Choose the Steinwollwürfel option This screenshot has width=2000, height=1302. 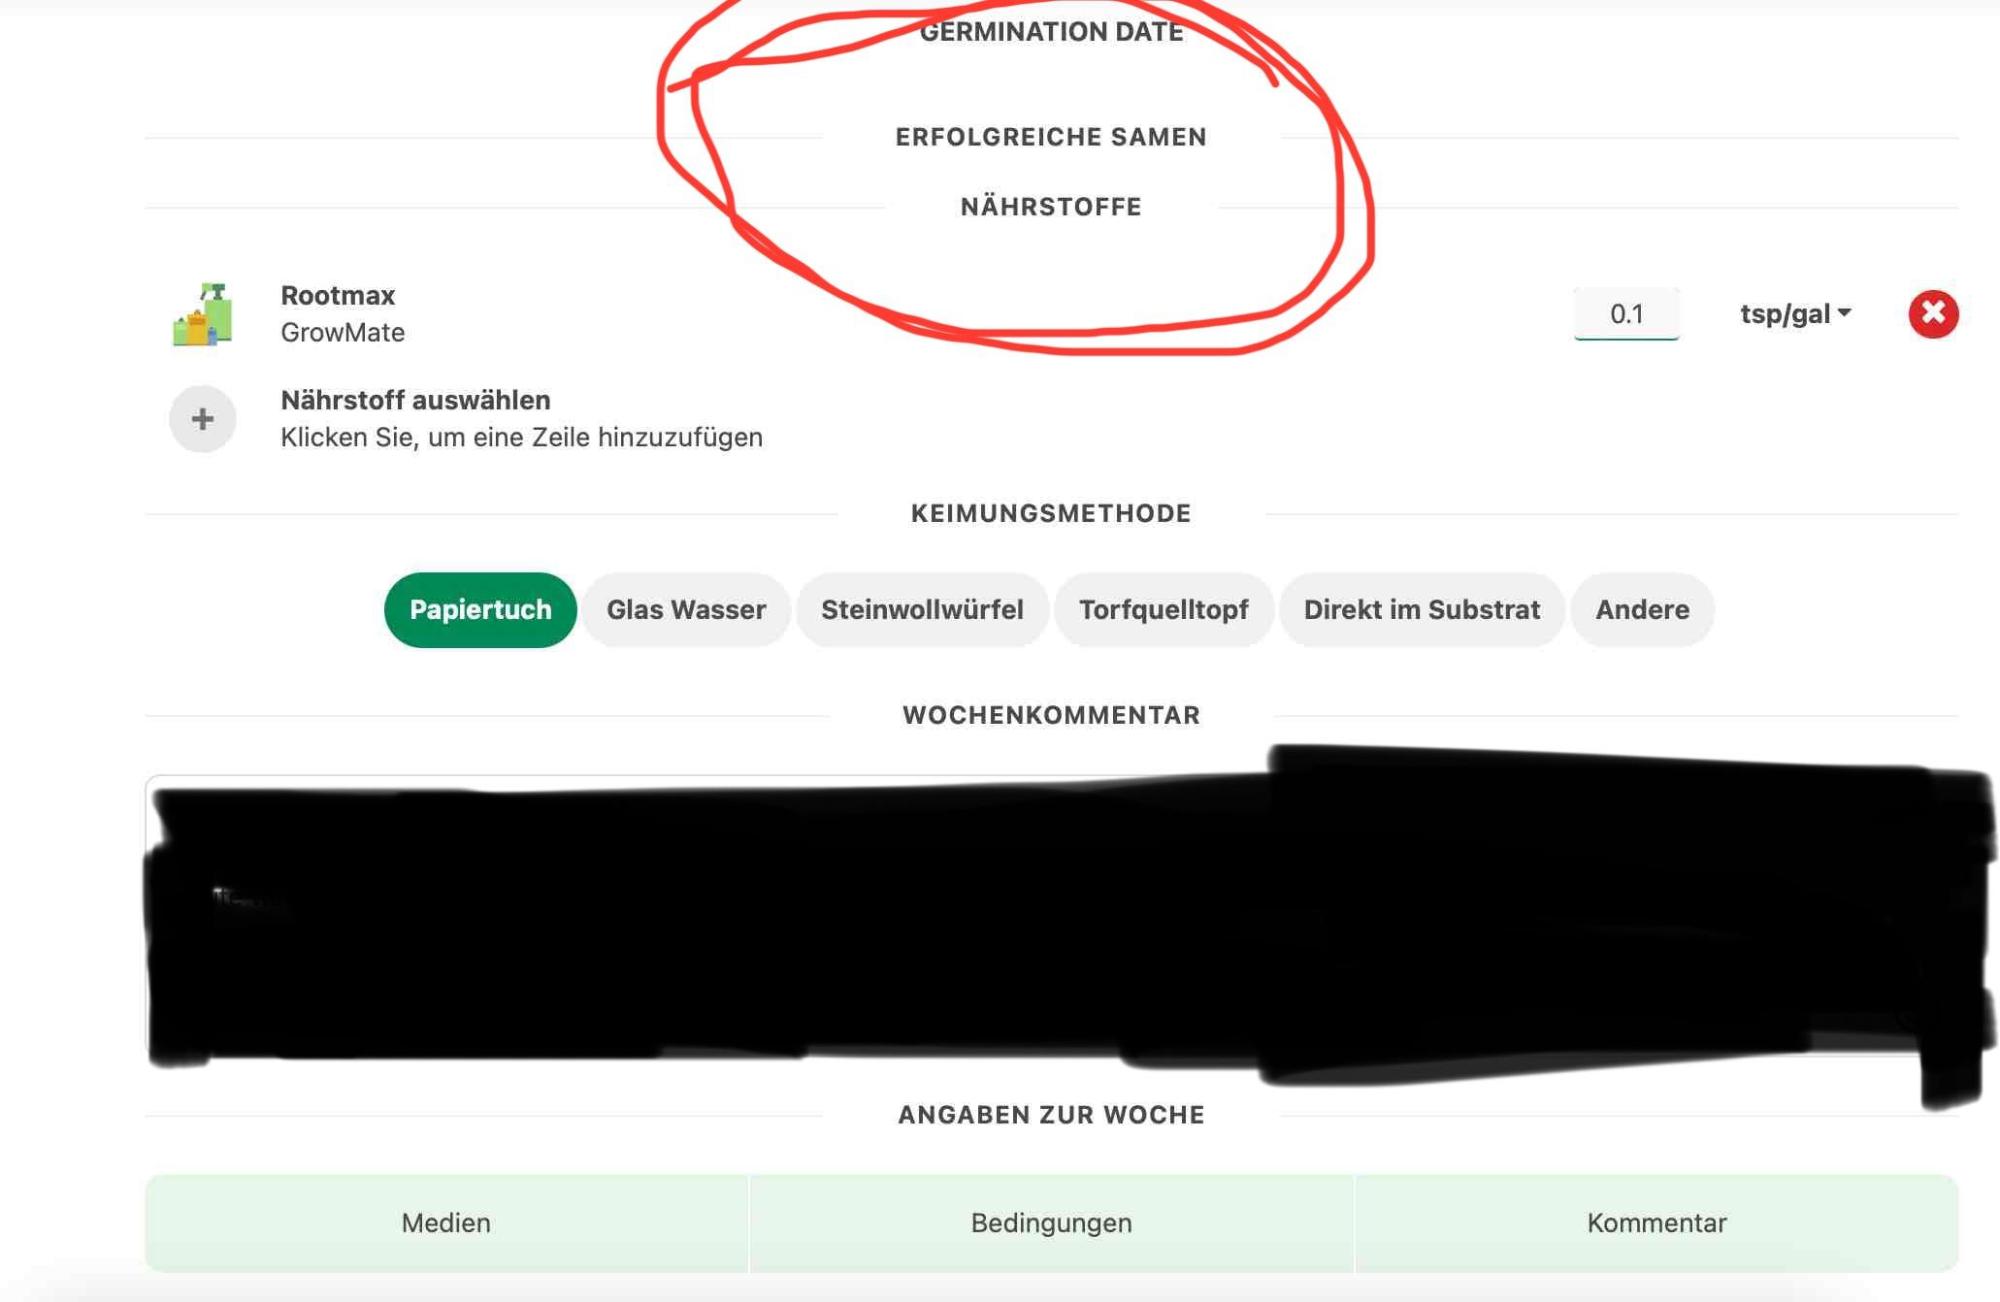pyautogui.click(x=922, y=610)
